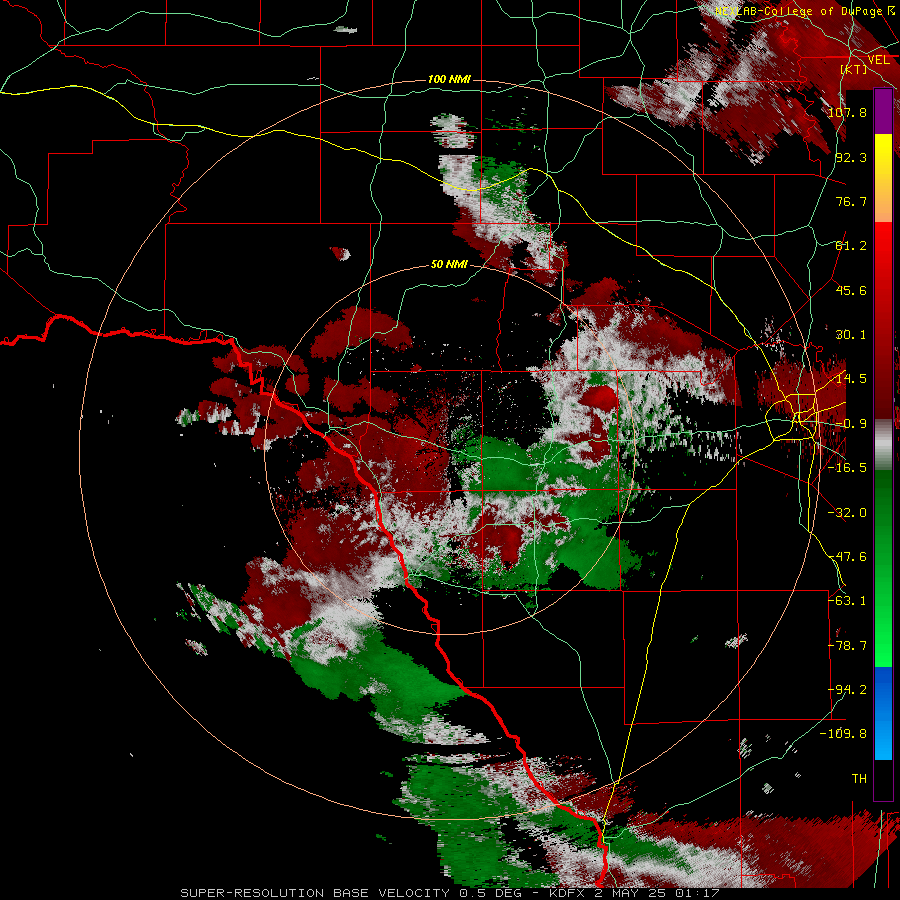900x900 pixels.
Task: Click the -63.1 value on velocity scale
Action: click(847, 601)
